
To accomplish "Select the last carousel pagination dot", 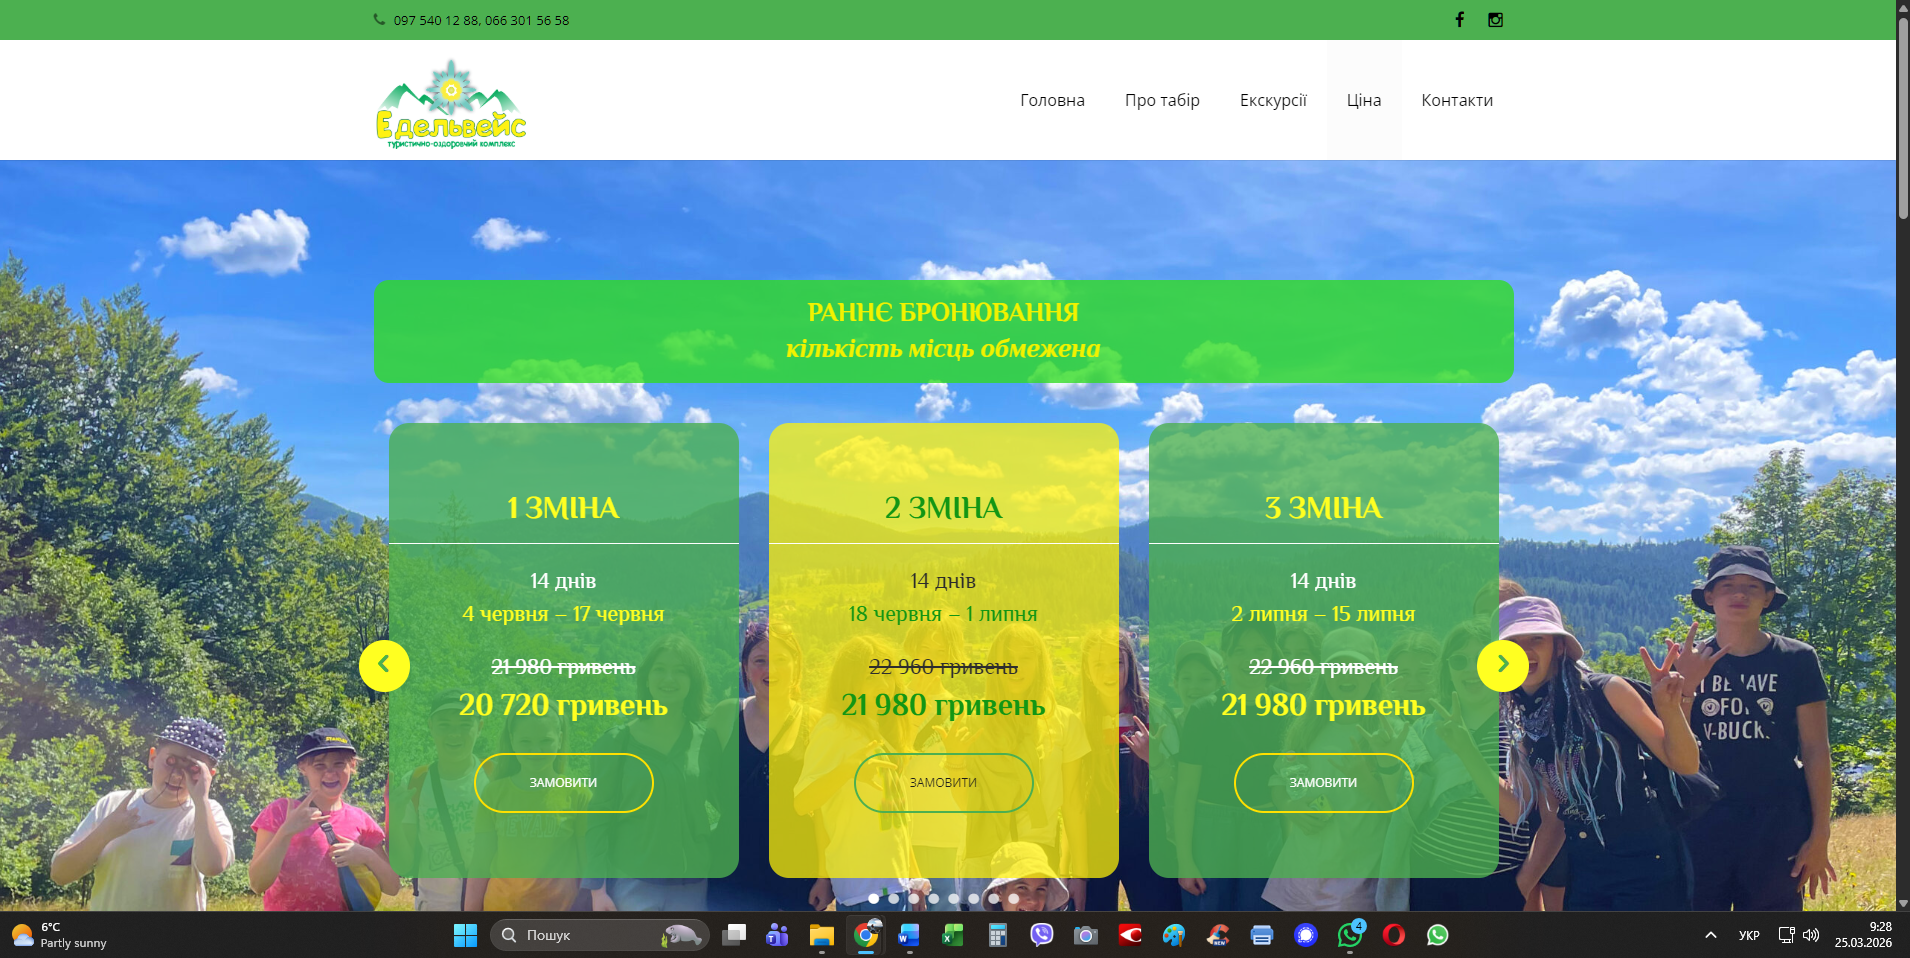I will tap(1013, 898).
